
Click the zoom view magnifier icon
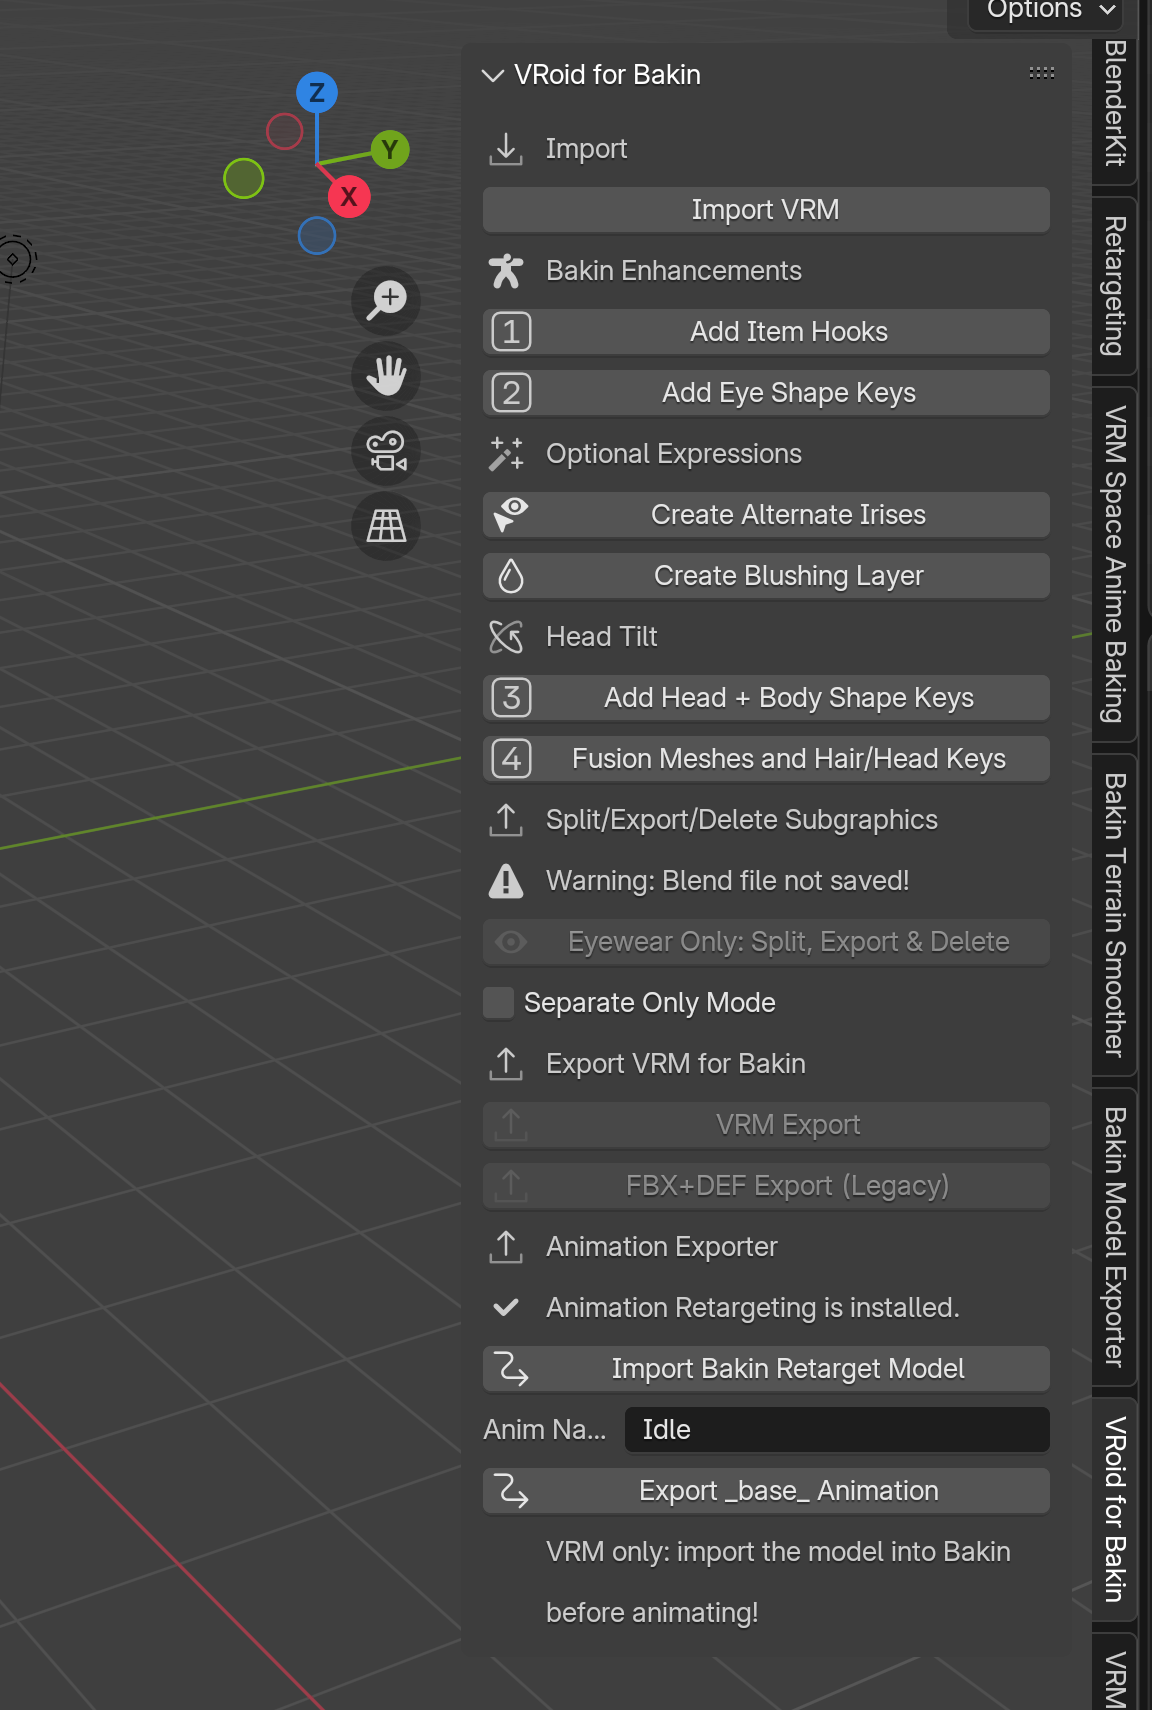[386, 300]
